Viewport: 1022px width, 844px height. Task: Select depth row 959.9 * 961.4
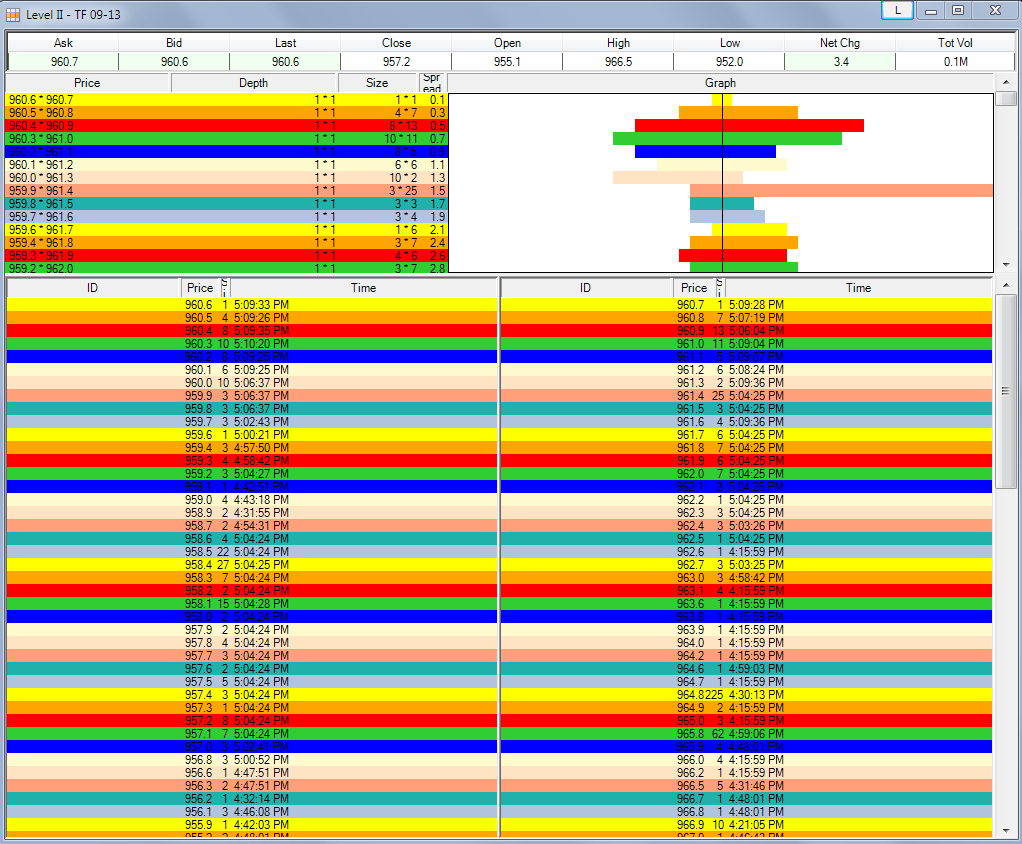point(226,191)
